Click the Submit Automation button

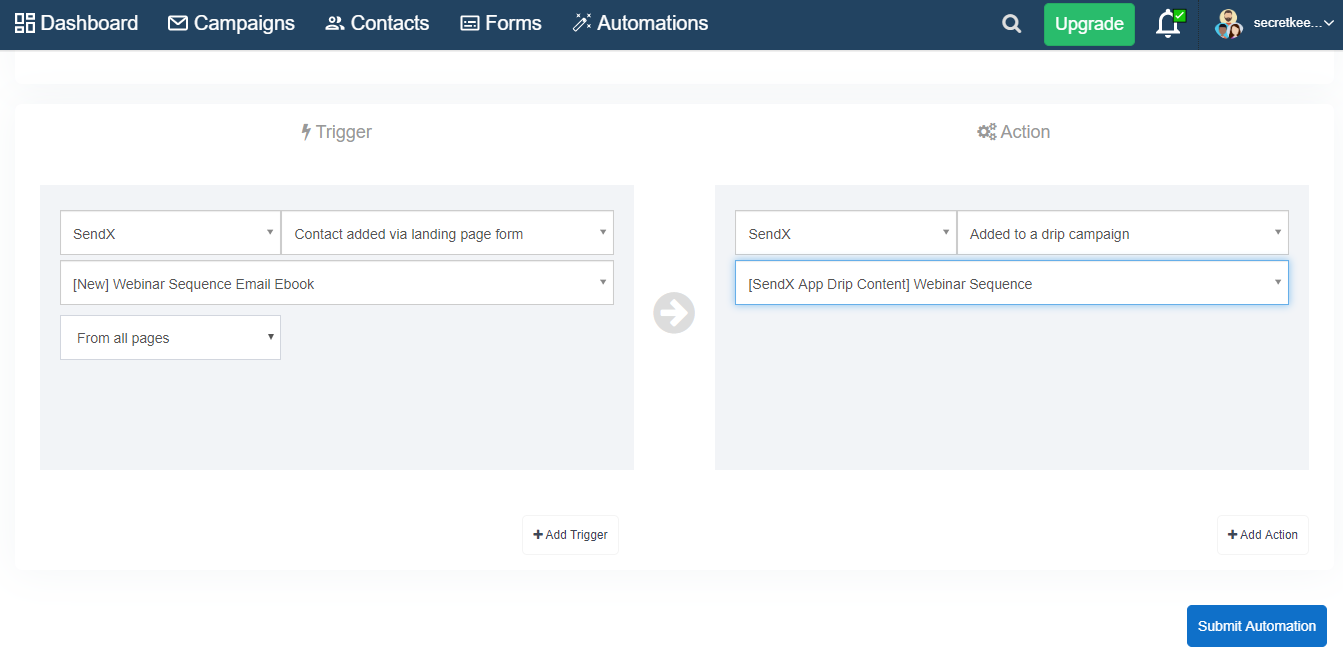pos(1257,626)
